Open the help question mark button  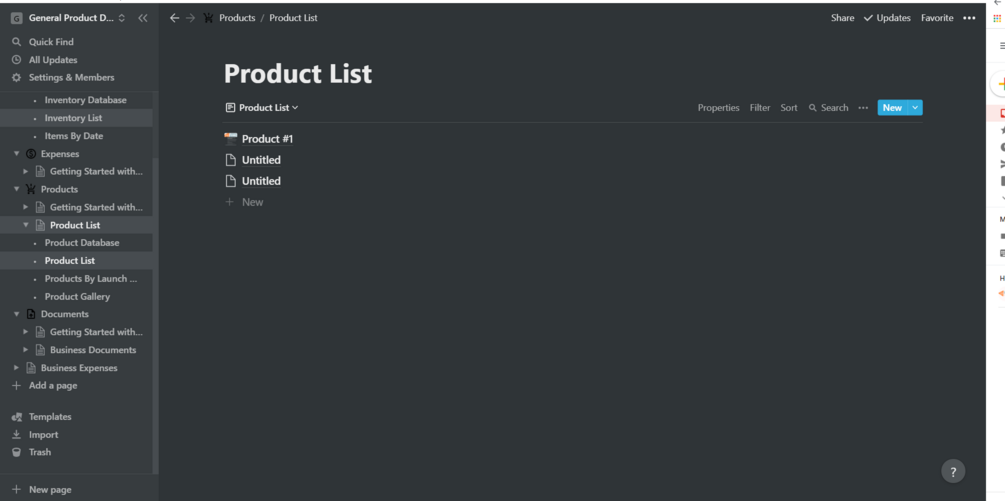(953, 472)
